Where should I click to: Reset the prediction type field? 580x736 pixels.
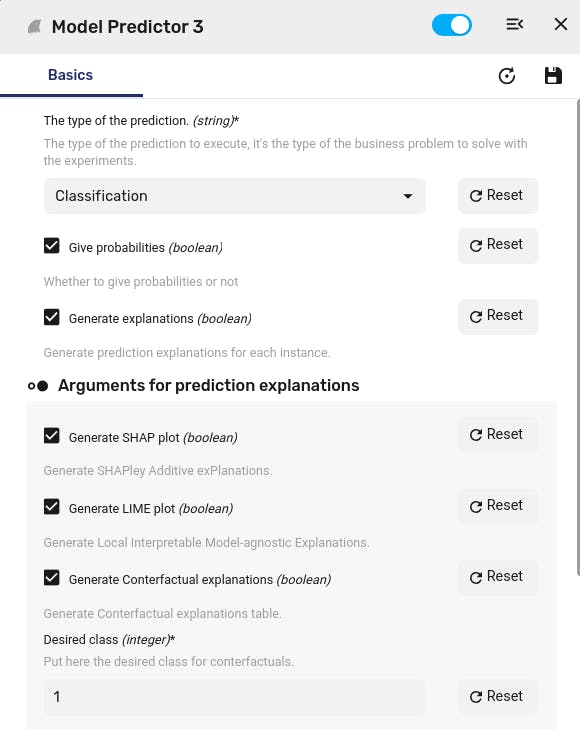(498, 196)
